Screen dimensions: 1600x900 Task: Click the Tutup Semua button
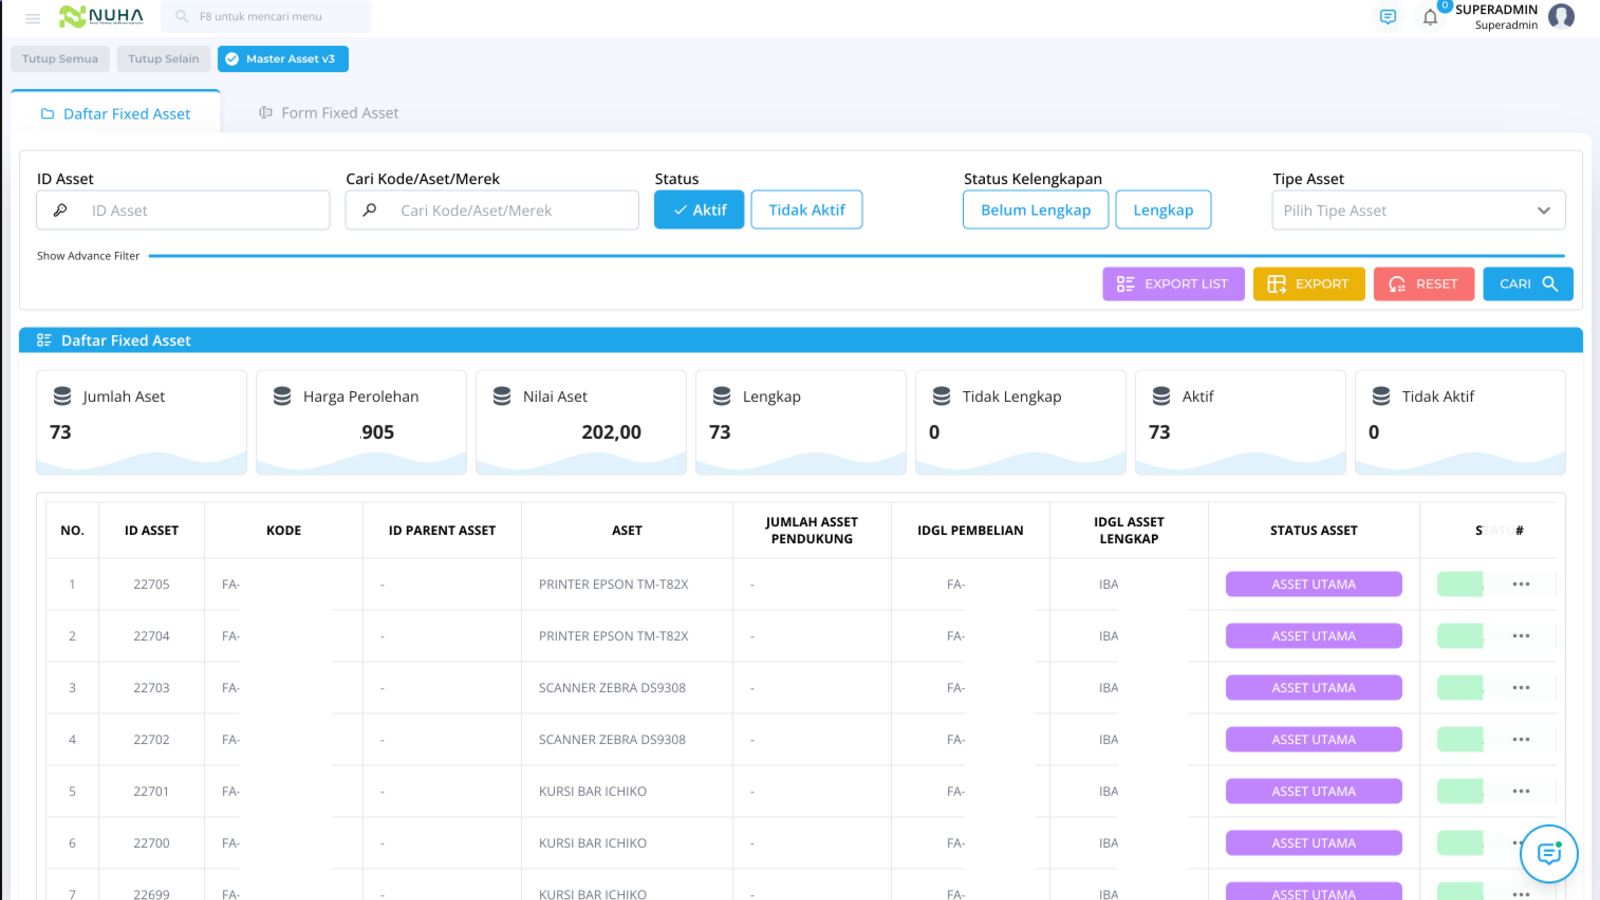pyautogui.click(x=60, y=59)
